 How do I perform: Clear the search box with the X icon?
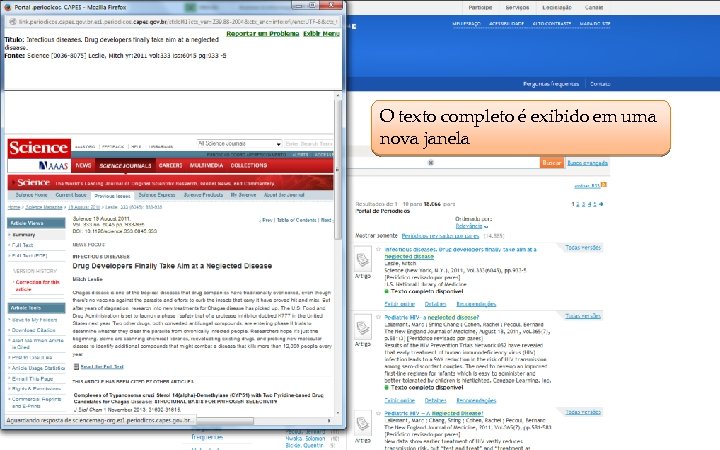pos(431,163)
